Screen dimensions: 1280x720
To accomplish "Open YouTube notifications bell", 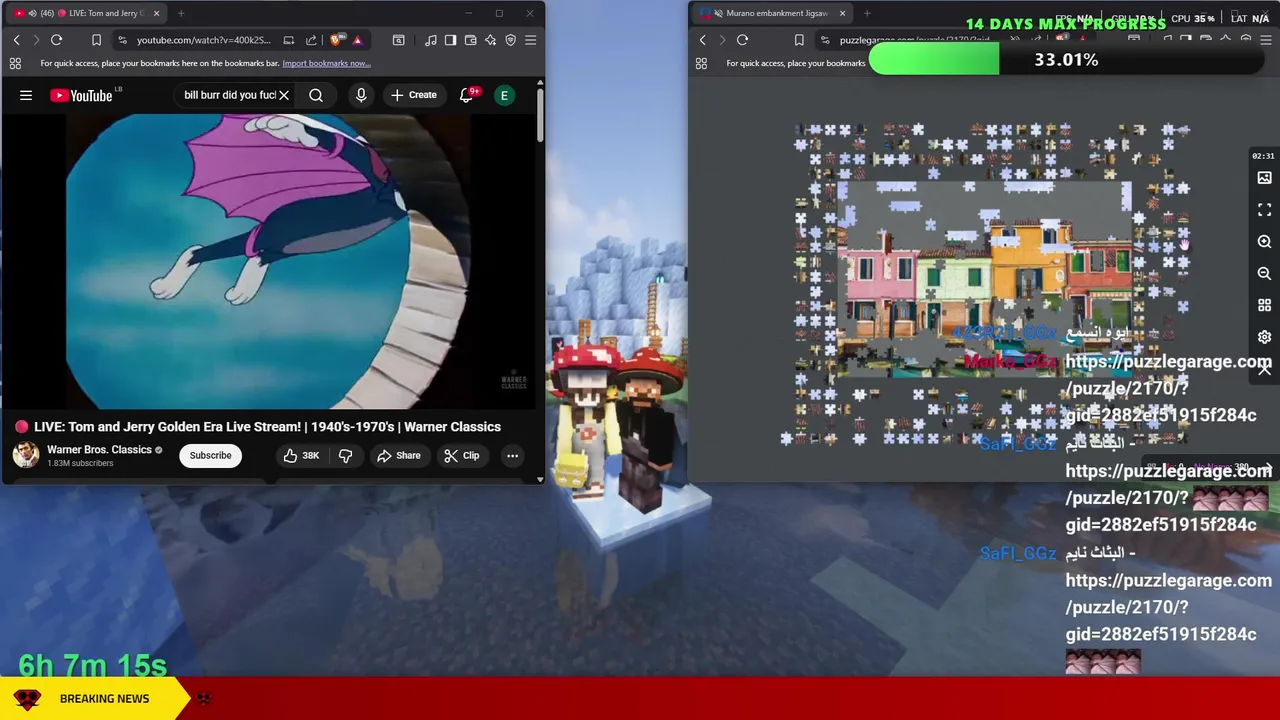I will coord(467,95).
